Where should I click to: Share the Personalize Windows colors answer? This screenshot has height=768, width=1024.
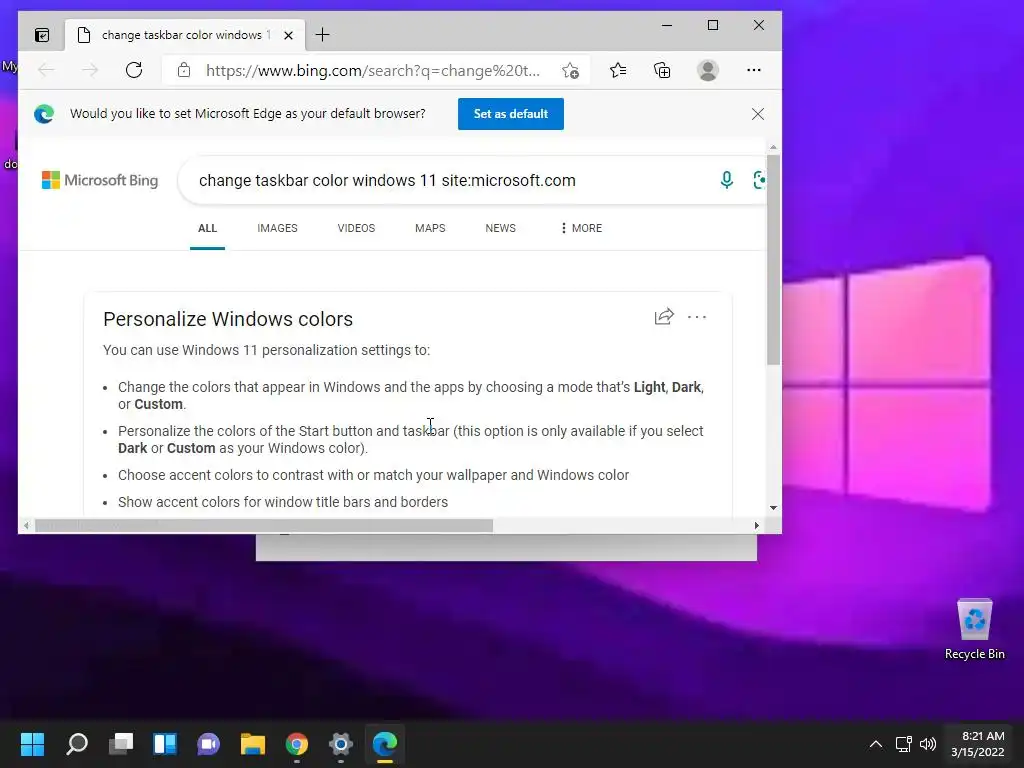(x=664, y=317)
